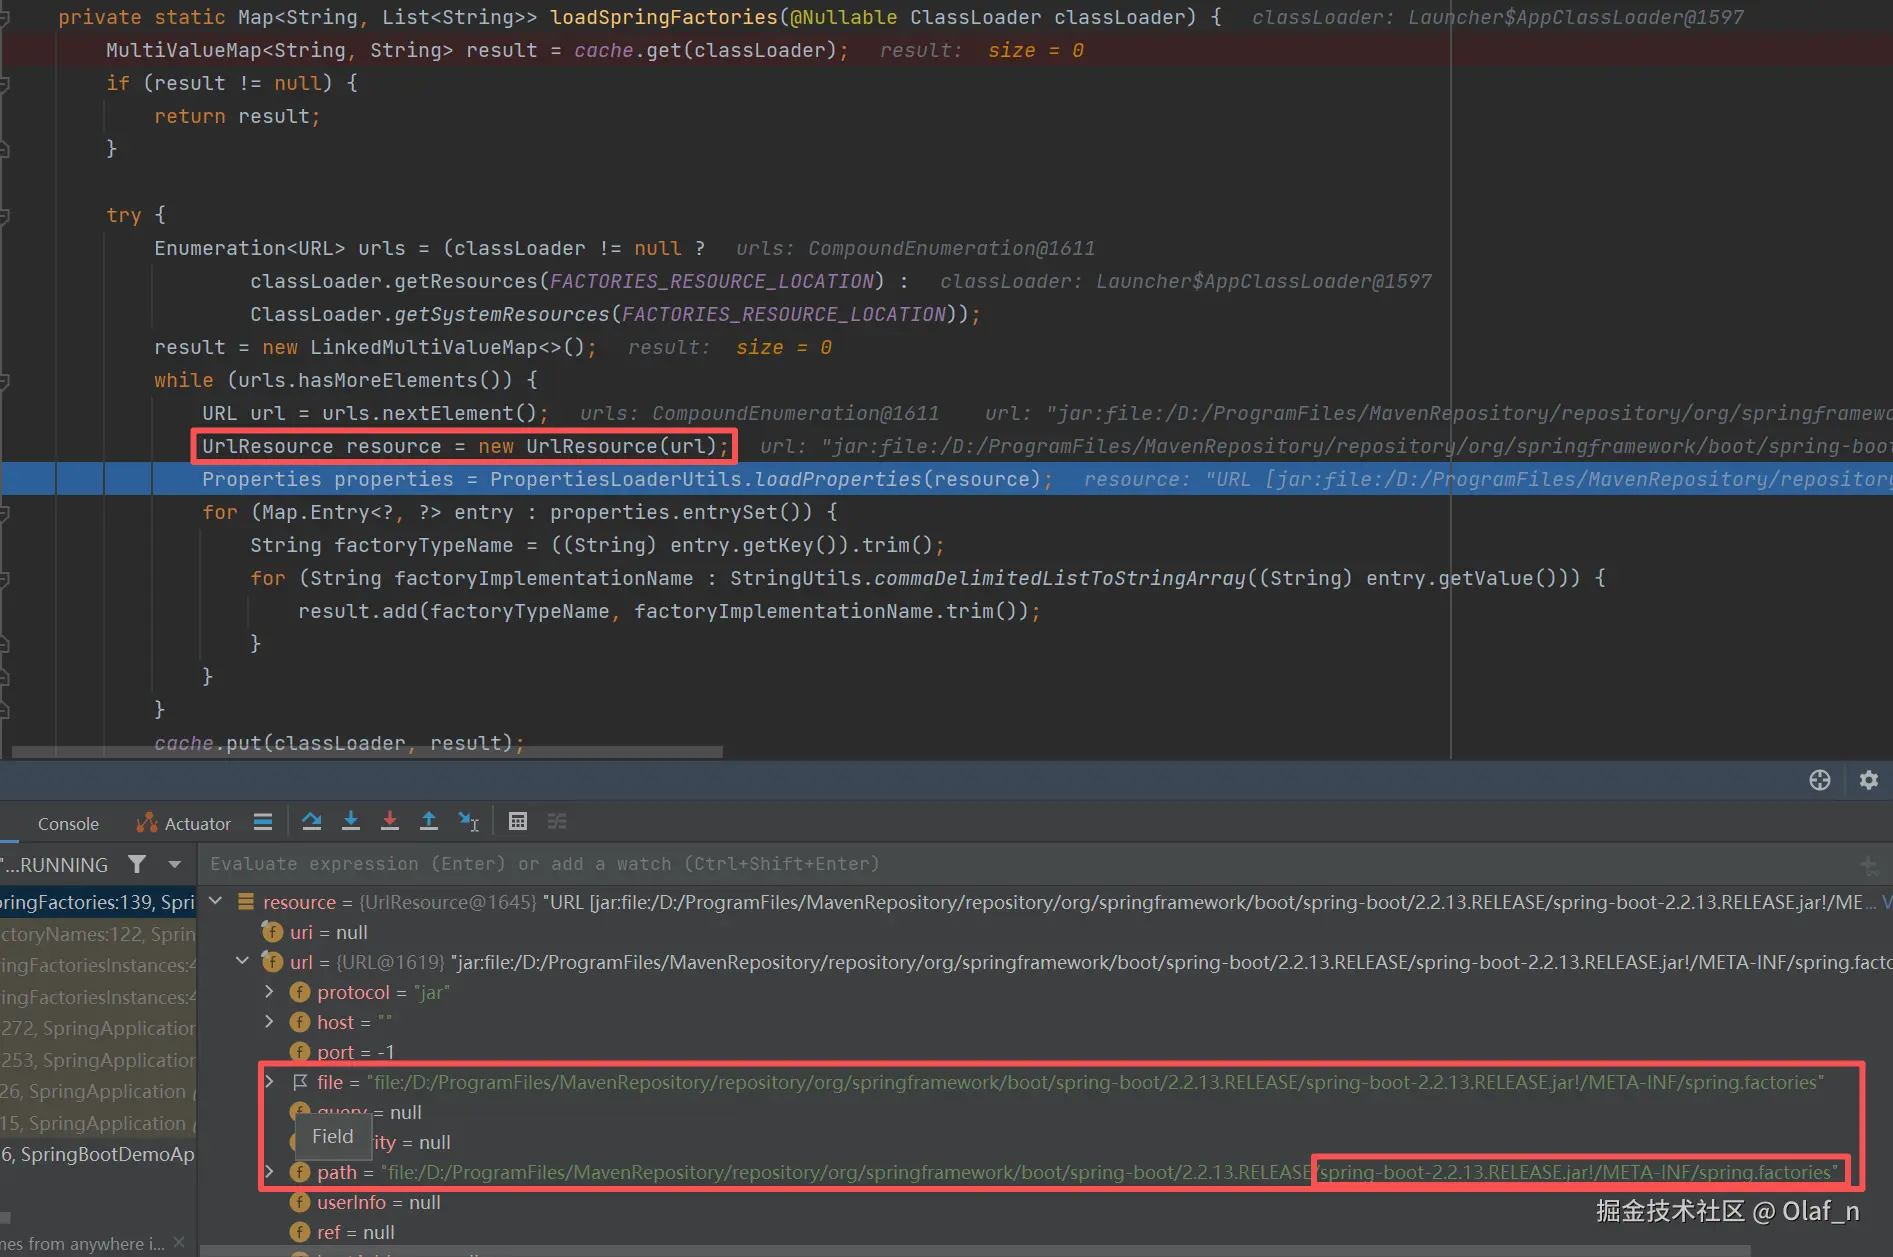Click the 'return result;' statement
Viewport: 1893px width, 1257px height.
237,116
